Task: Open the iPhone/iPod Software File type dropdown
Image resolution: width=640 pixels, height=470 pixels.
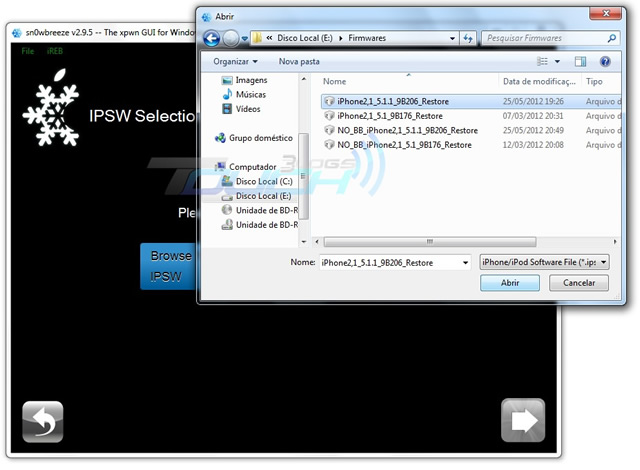Action: tap(544, 262)
